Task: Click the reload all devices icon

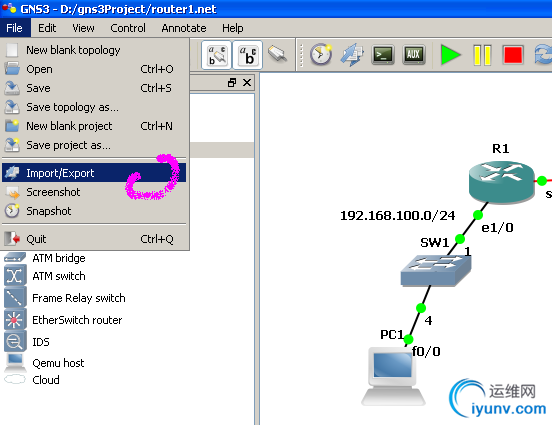Action: click(543, 55)
